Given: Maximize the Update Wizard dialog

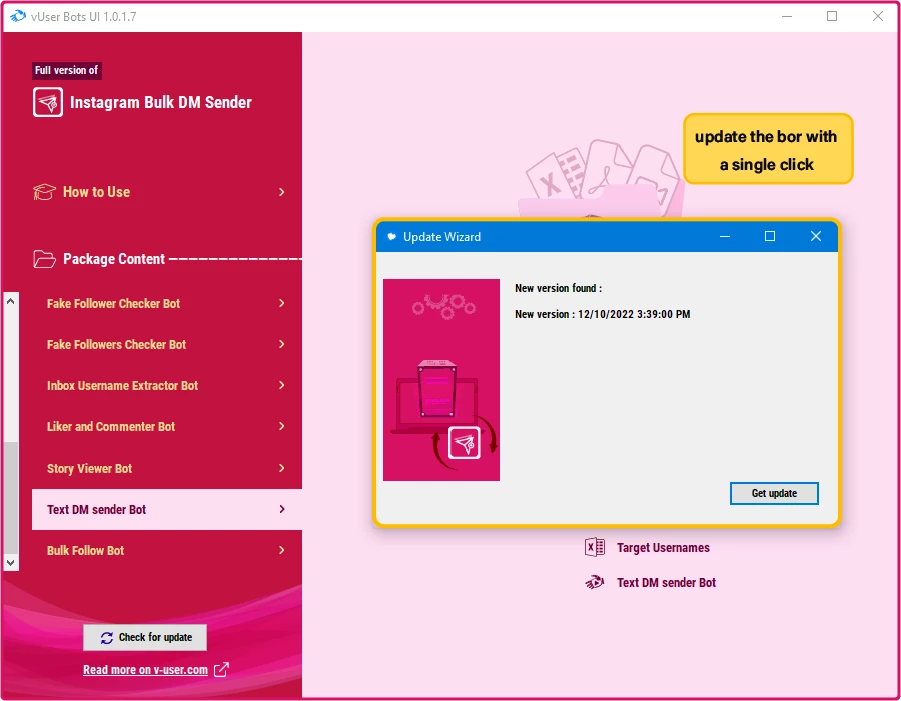Looking at the screenshot, I should (770, 236).
